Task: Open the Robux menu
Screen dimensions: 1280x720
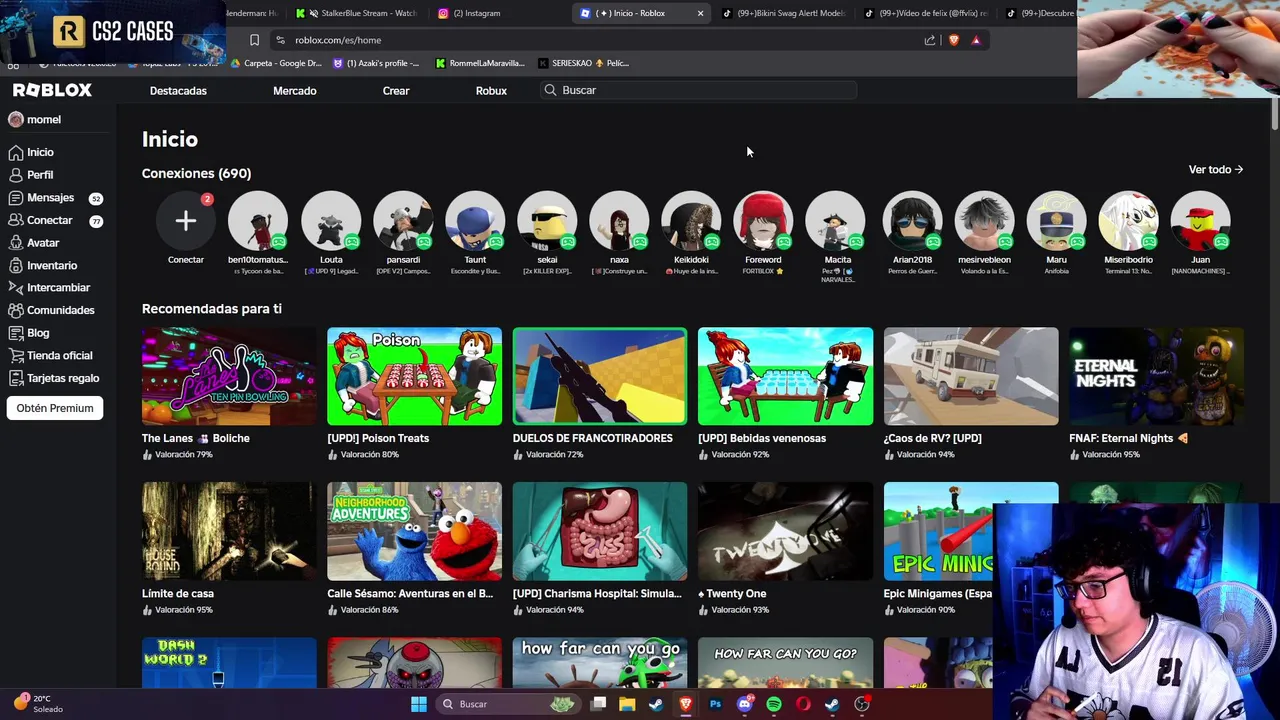Action: pyautogui.click(x=491, y=91)
